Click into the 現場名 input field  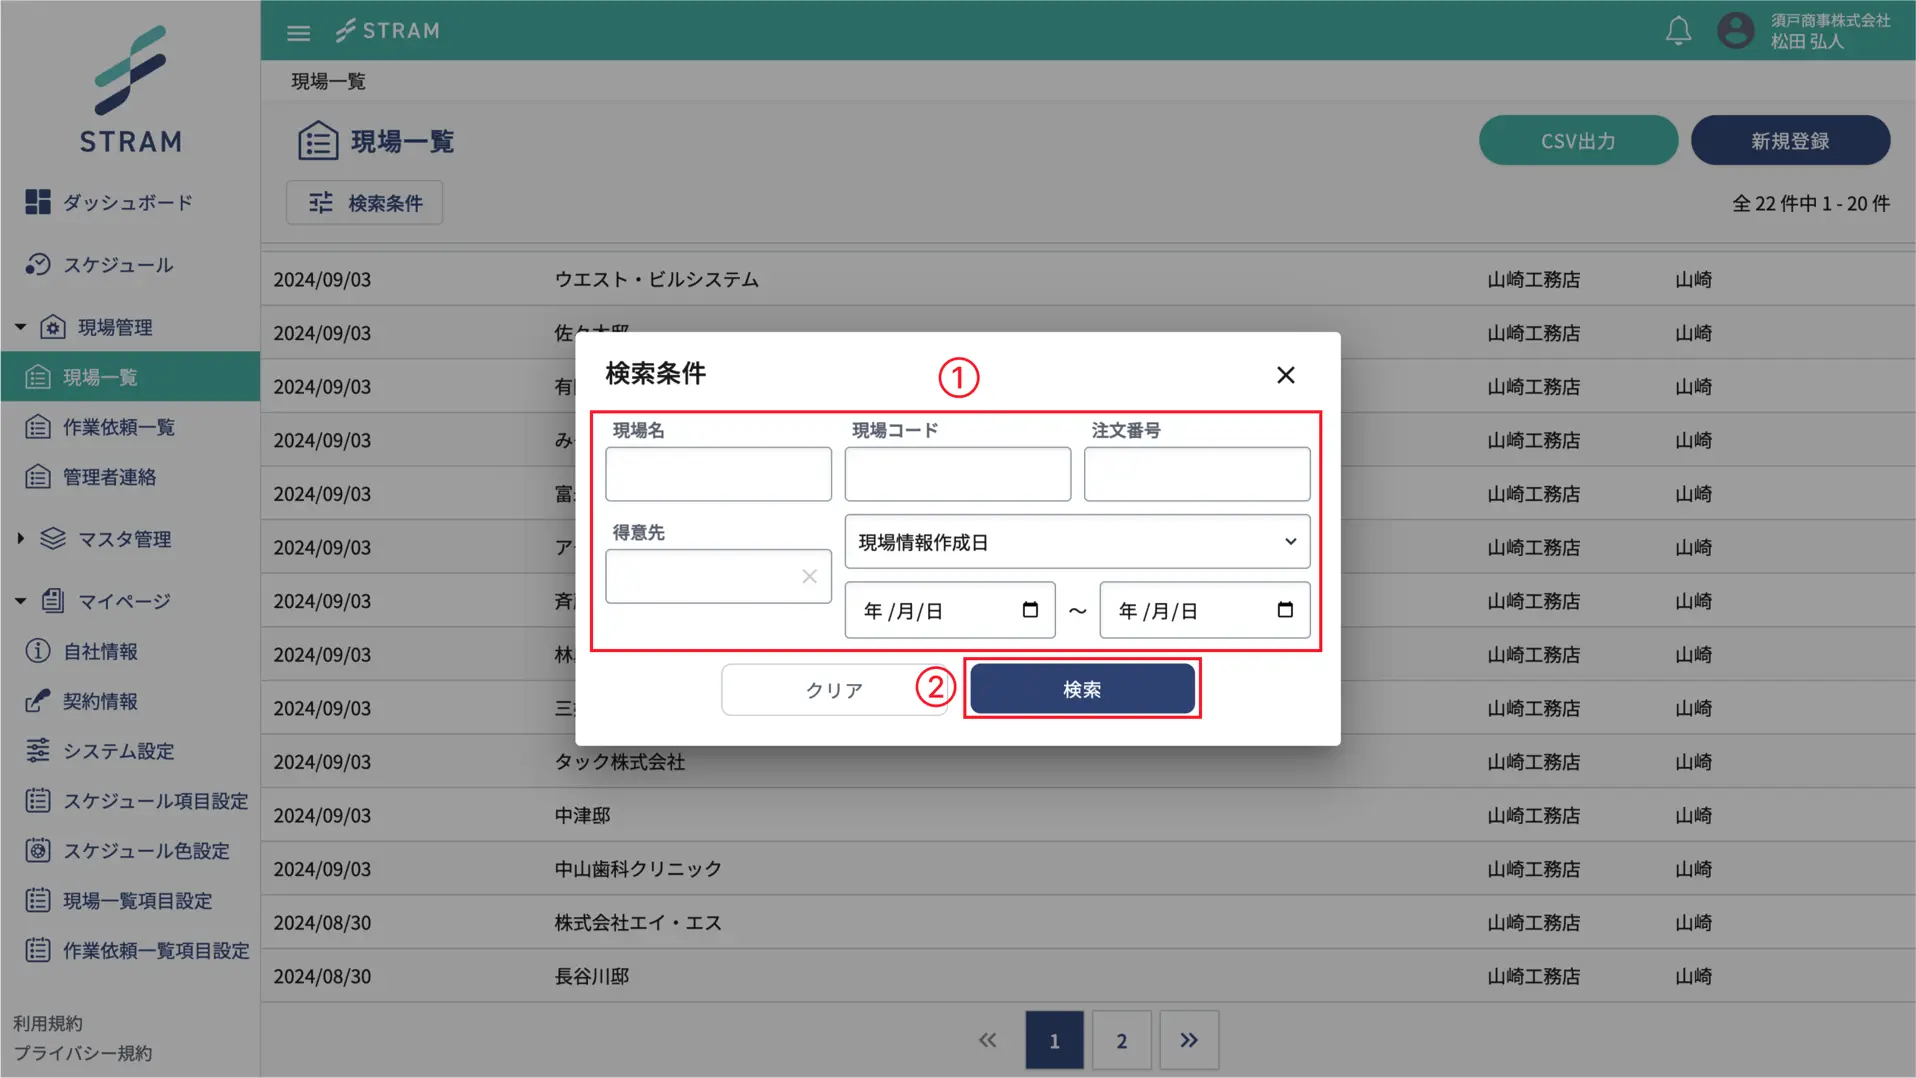(718, 474)
